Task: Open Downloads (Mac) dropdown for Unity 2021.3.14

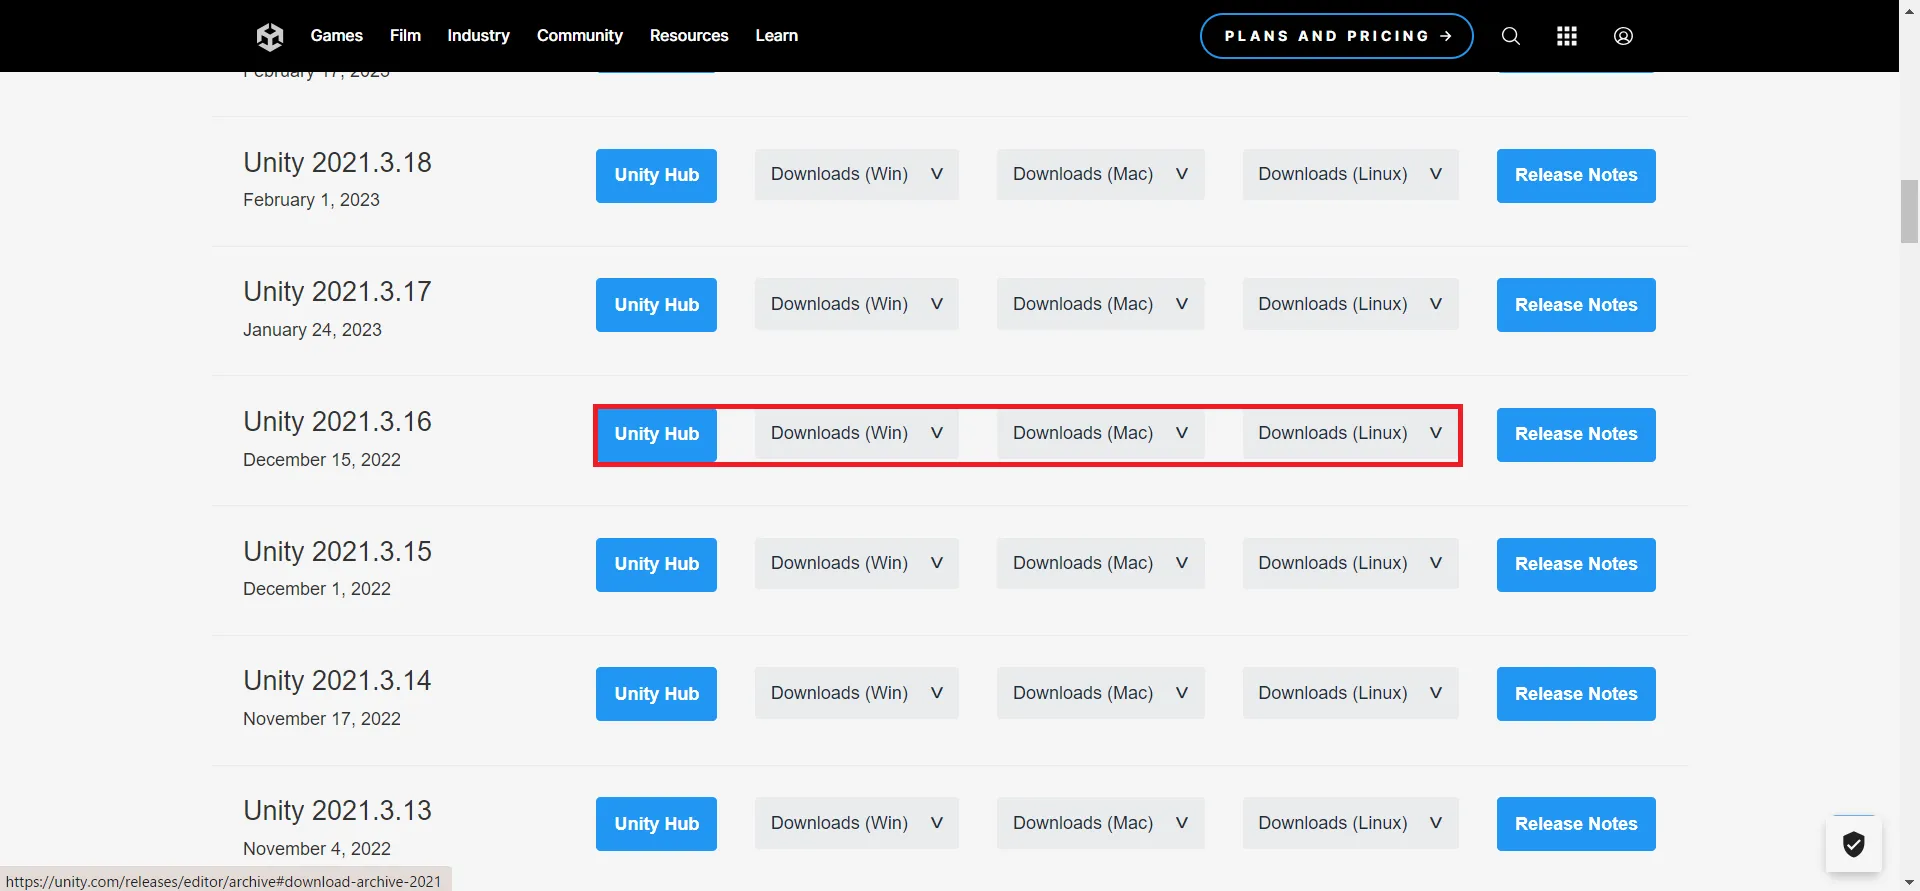Action: pyautogui.click(x=1100, y=694)
